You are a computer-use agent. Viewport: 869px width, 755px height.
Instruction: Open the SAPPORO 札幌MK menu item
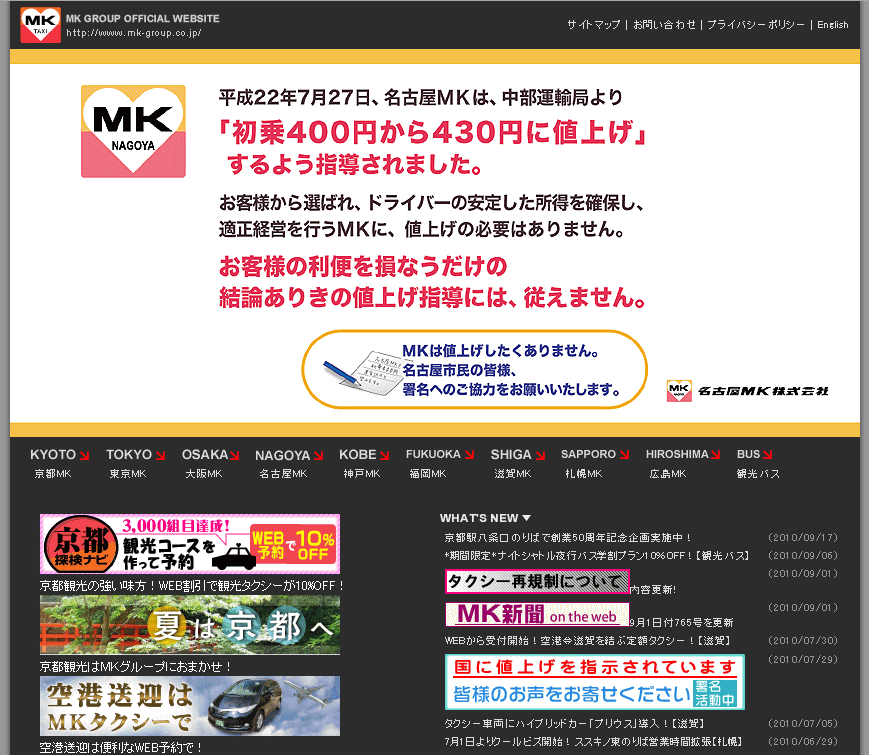coord(595,463)
